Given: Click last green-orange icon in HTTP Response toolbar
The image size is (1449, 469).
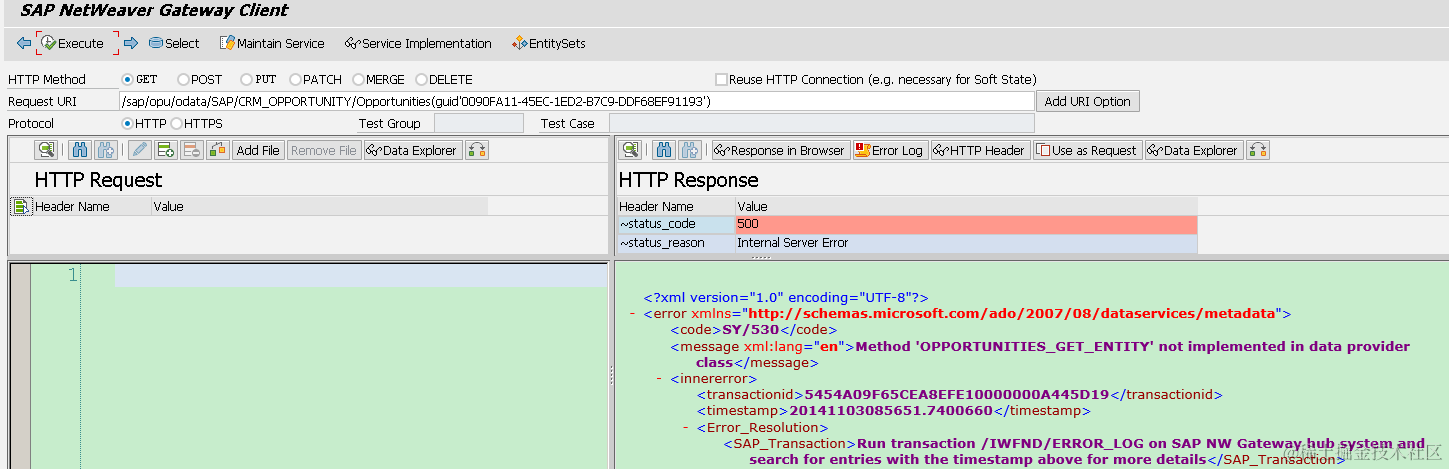Looking at the screenshot, I should pyautogui.click(x=1258, y=150).
